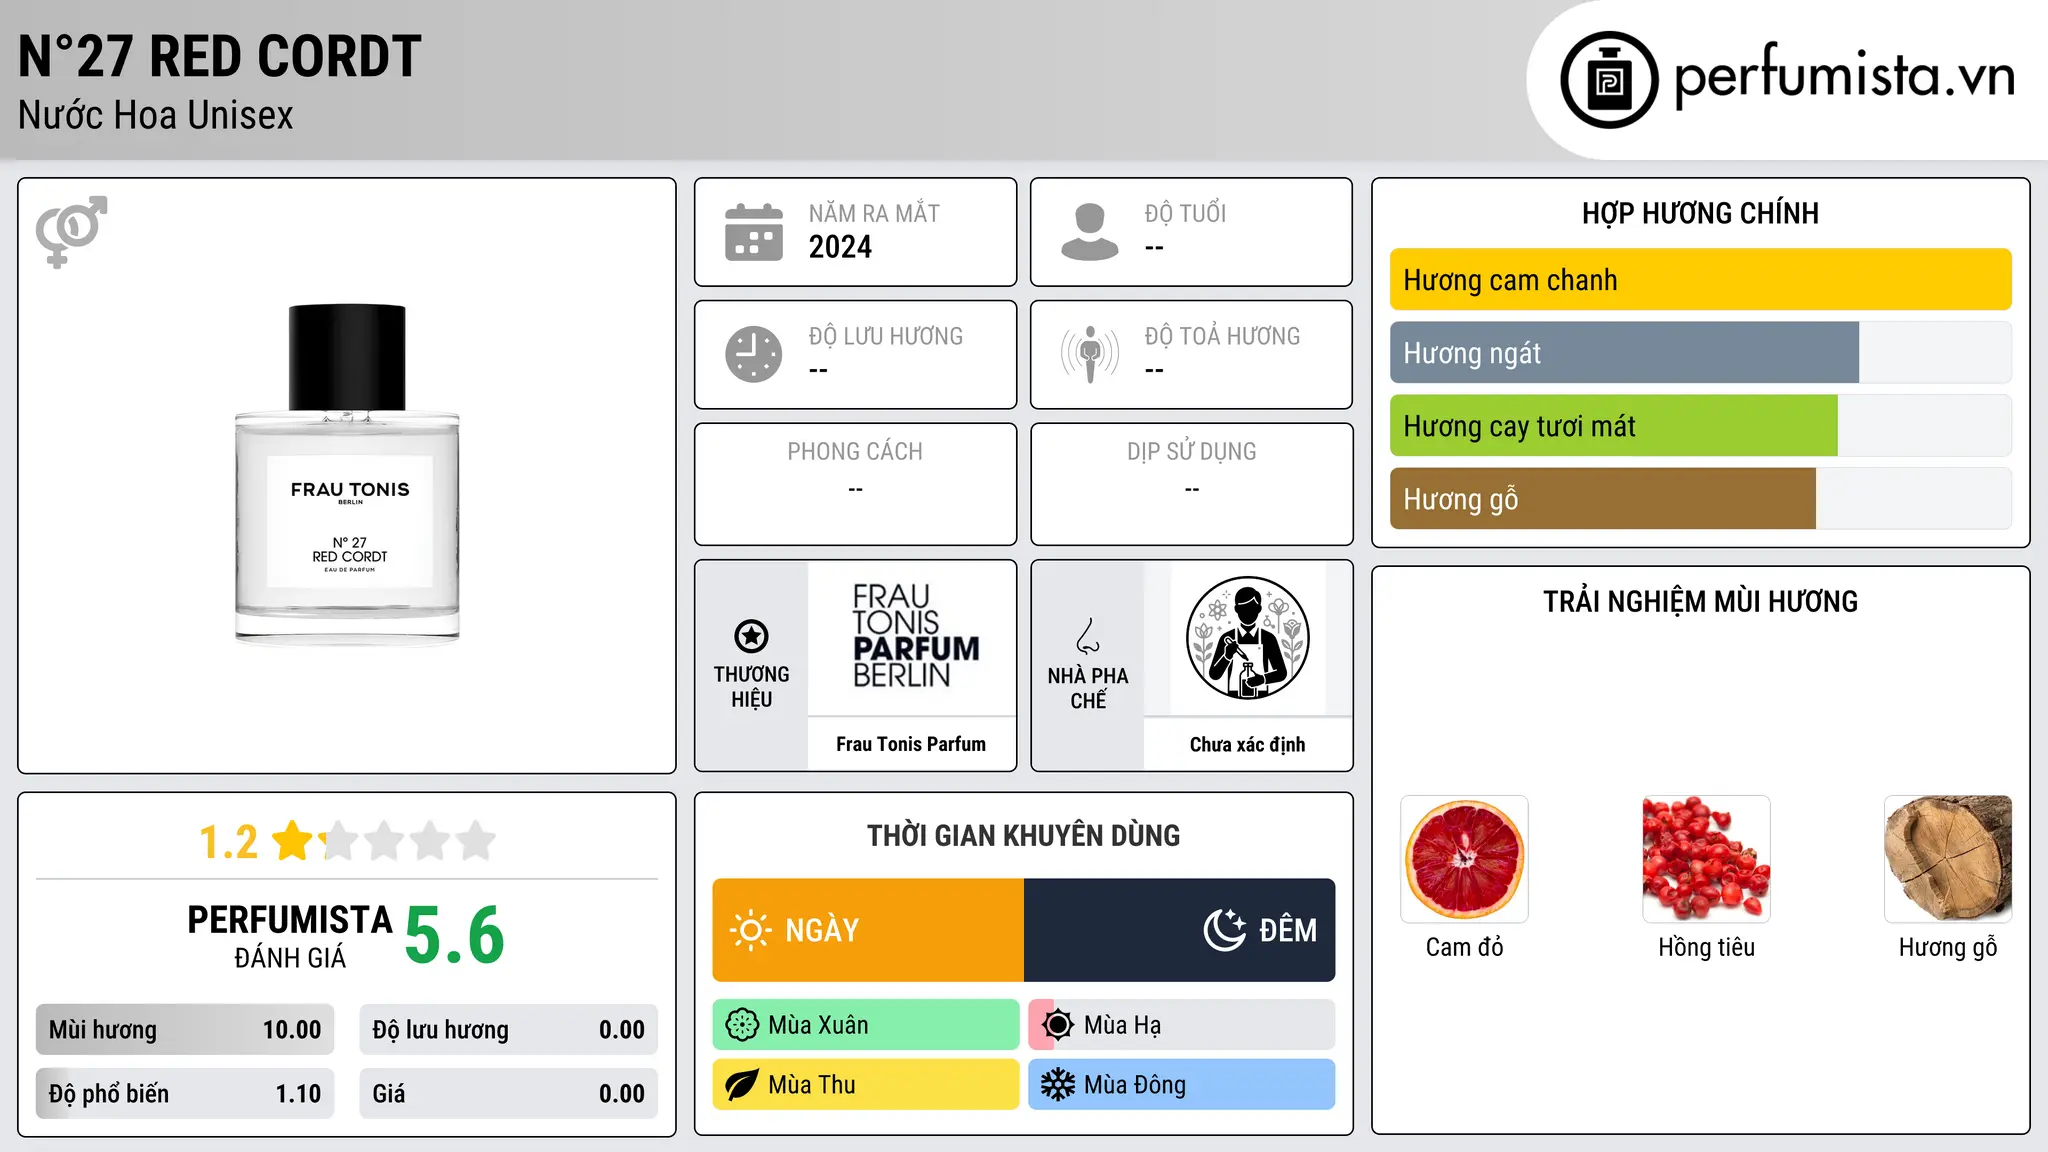Choose the Mùa Hạ season bar
2048x1152 pixels.
[x=1182, y=1025]
